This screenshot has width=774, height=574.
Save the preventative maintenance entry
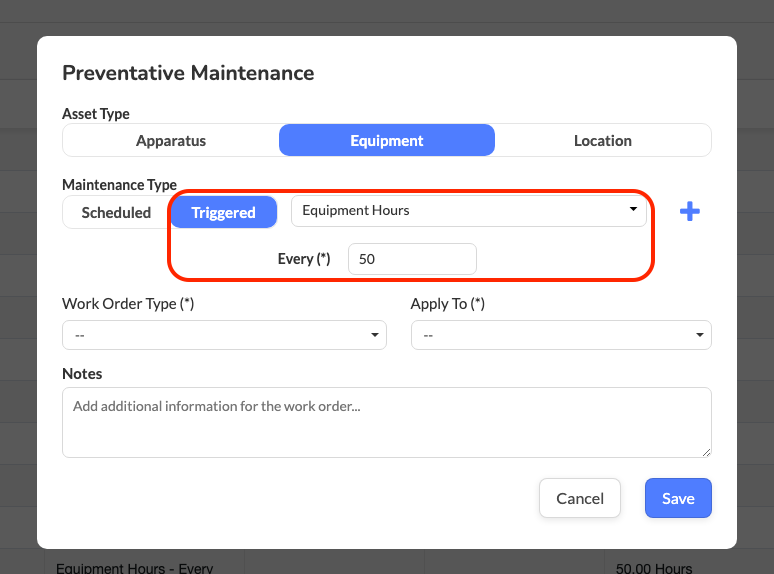coord(677,498)
